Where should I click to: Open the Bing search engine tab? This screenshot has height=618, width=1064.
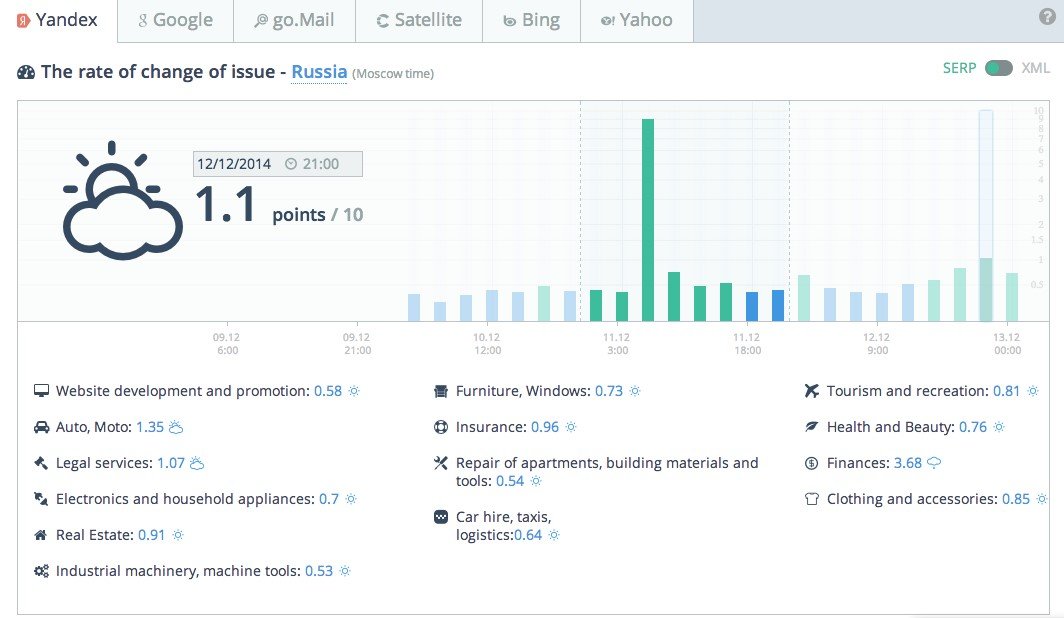coord(532,20)
